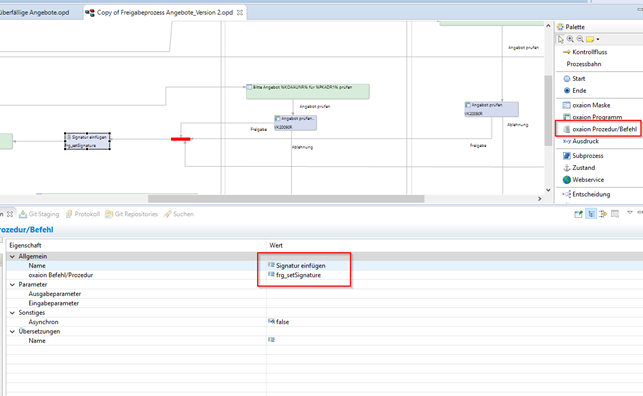Screen dimensions: 643x396
Task: Collapse the Übersetzungen property group
Action: 12,331
